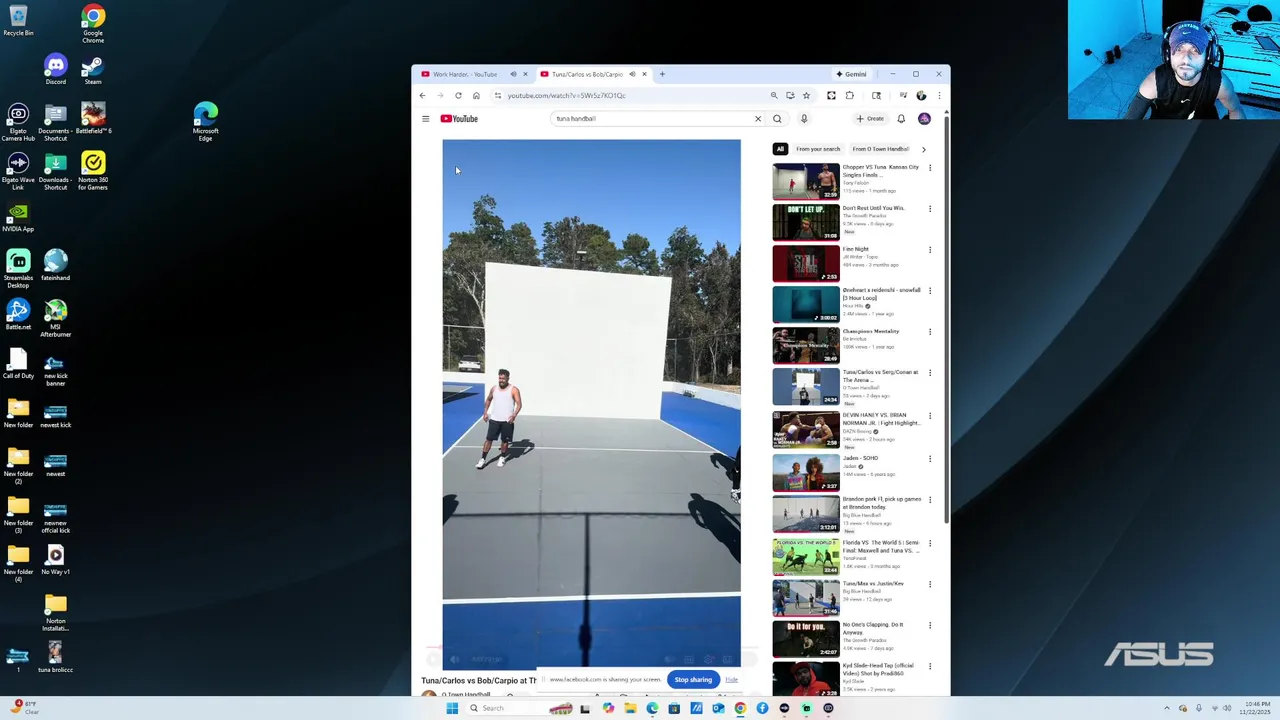Bookmark this page with the star

tap(806, 96)
